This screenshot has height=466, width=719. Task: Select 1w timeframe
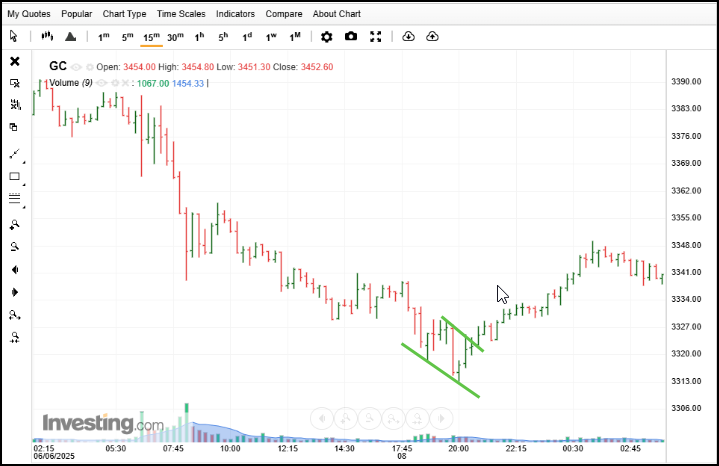coord(271,37)
